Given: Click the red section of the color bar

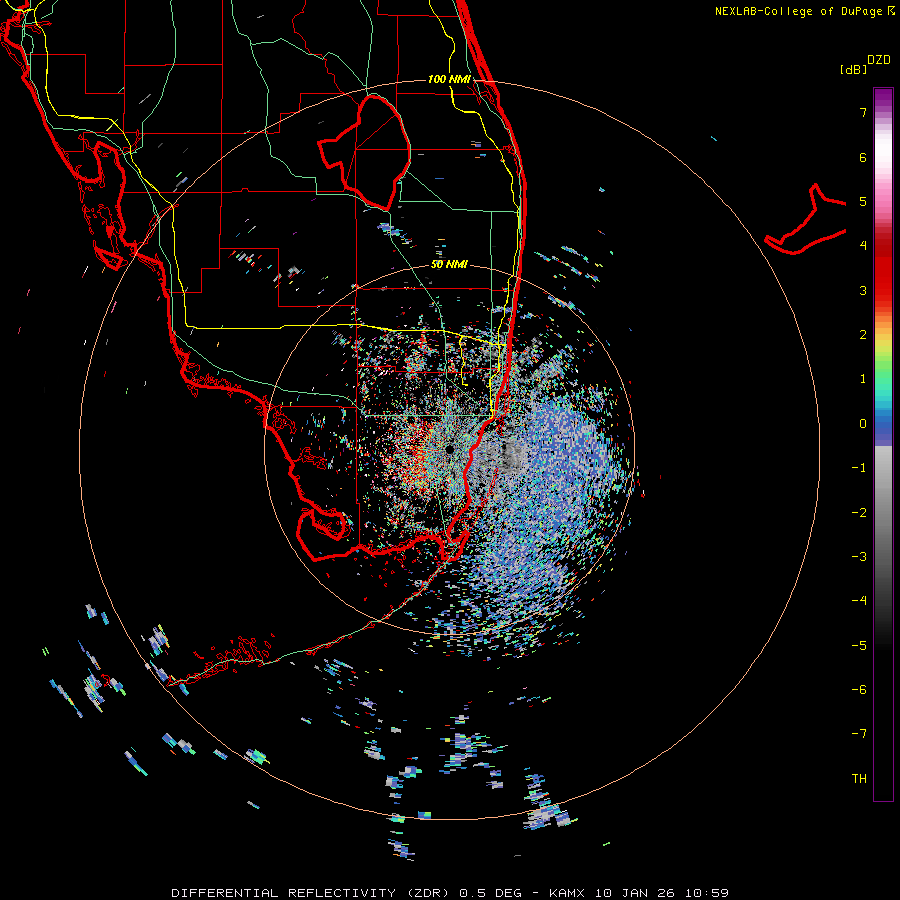Looking at the screenshot, I should [883, 270].
